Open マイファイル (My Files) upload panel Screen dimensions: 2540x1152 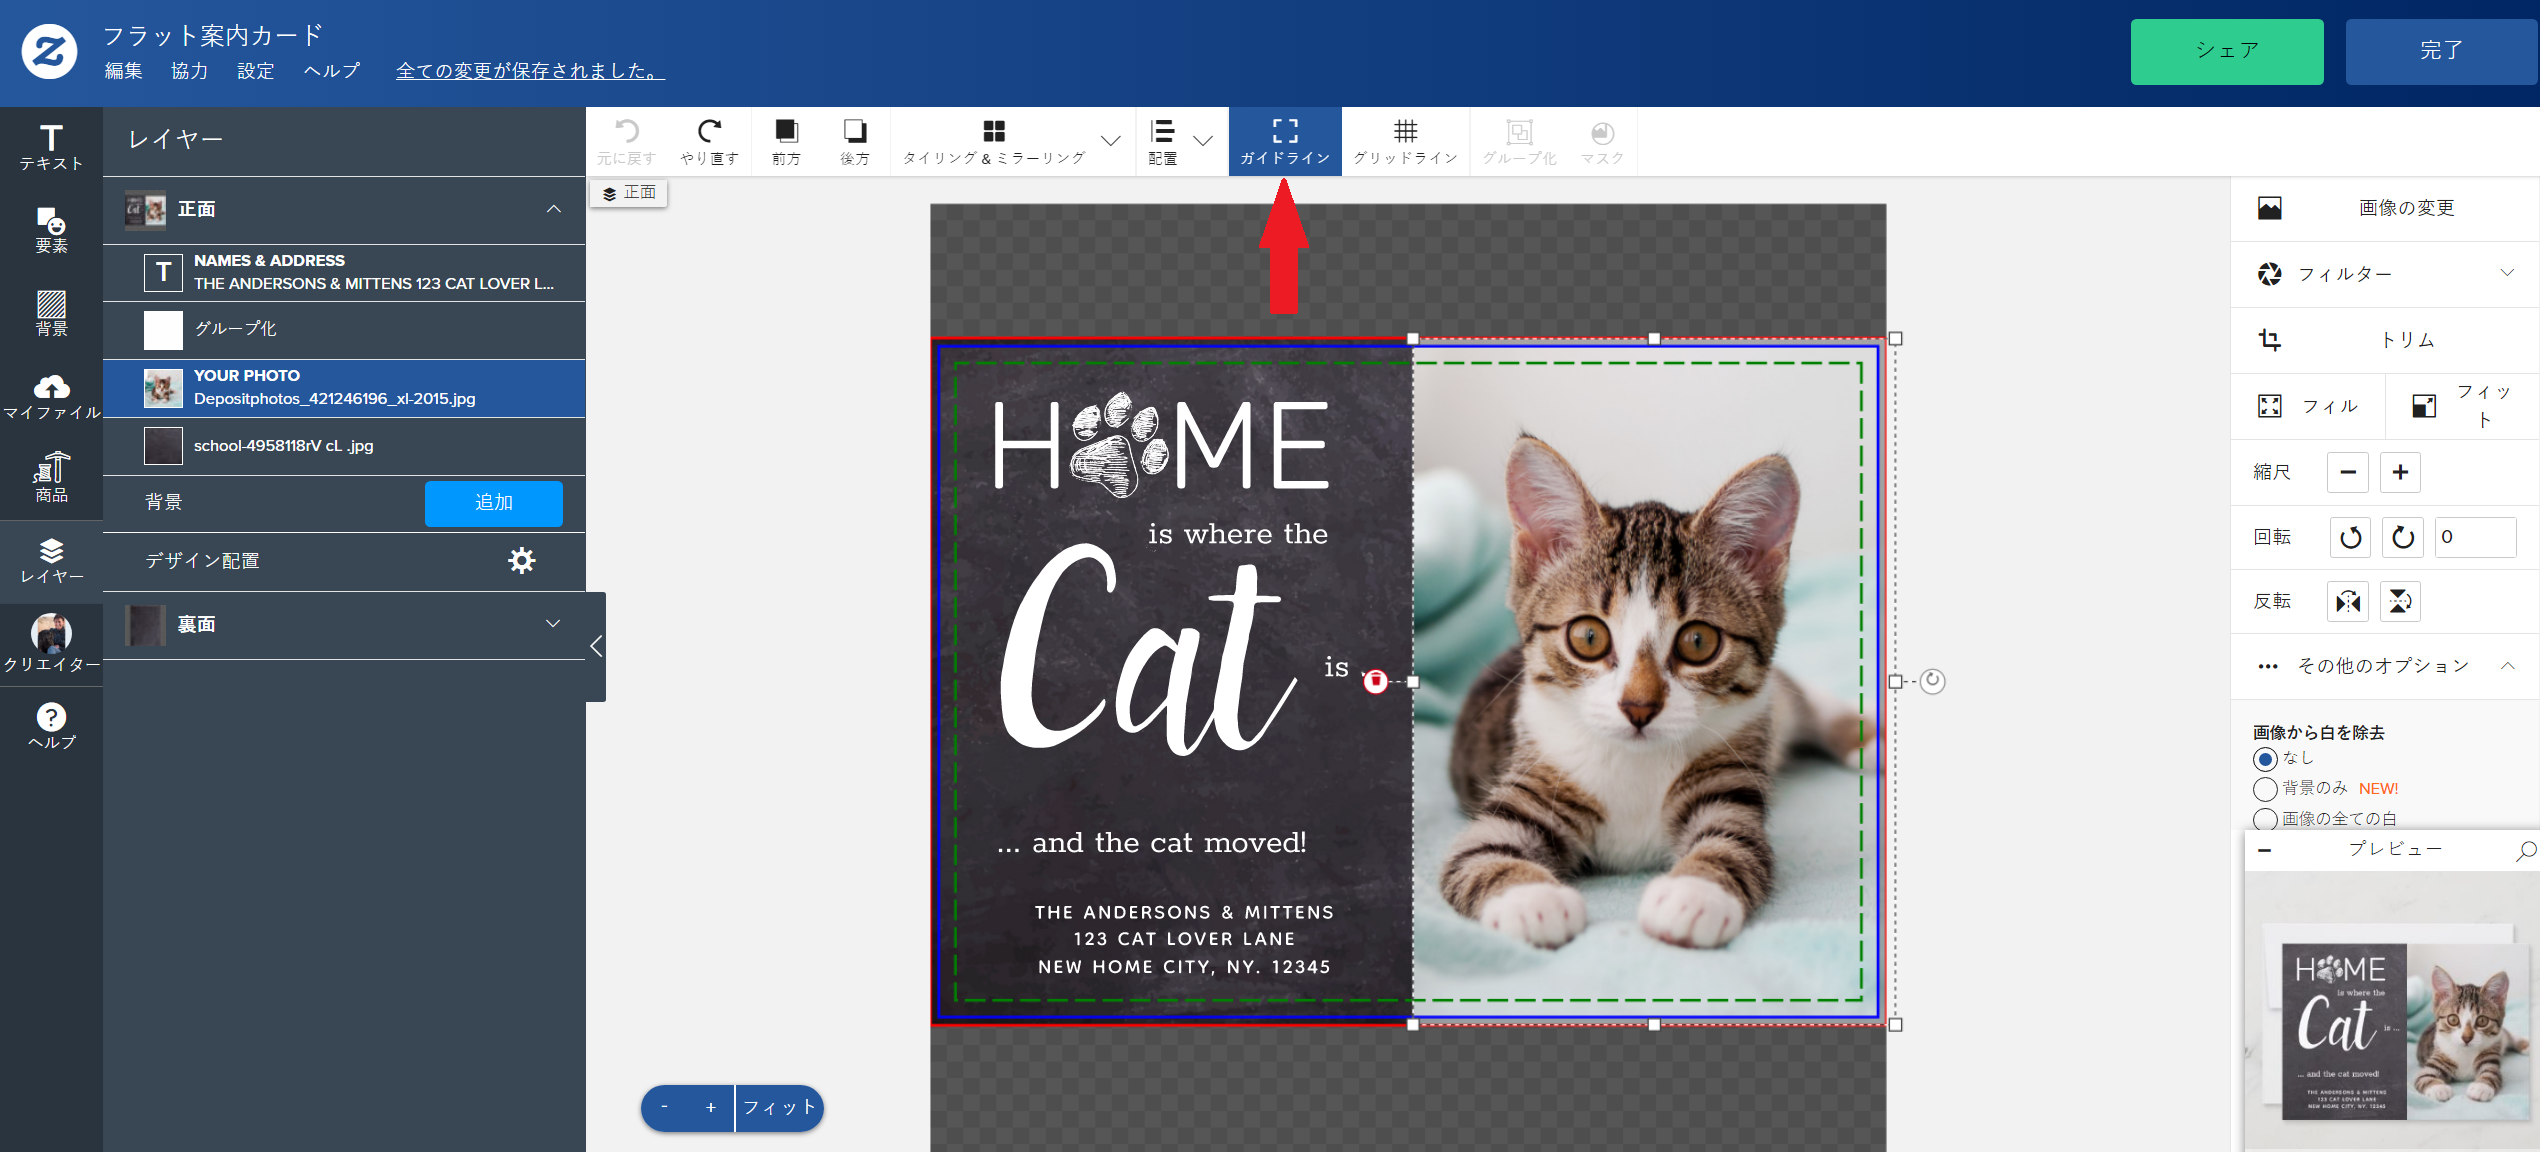(51, 397)
